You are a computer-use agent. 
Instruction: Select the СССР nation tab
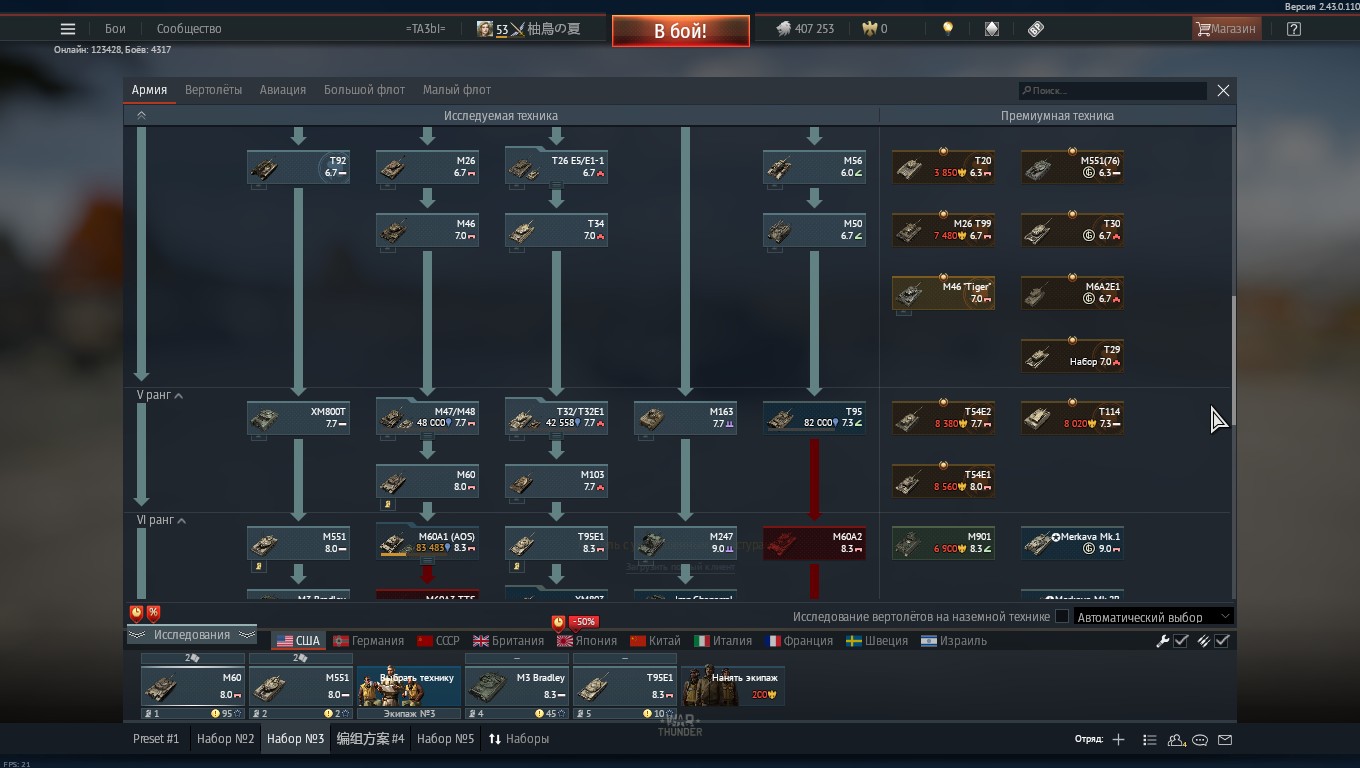pos(438,641)
